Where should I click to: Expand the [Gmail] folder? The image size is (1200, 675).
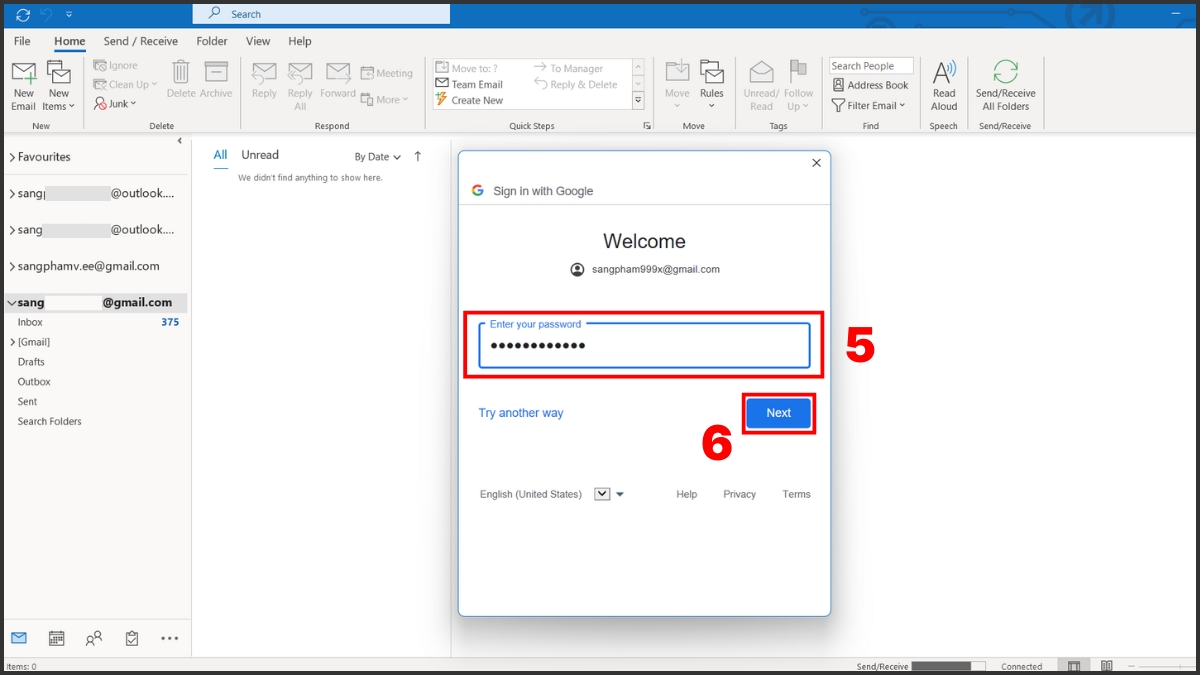coord(12,342)
